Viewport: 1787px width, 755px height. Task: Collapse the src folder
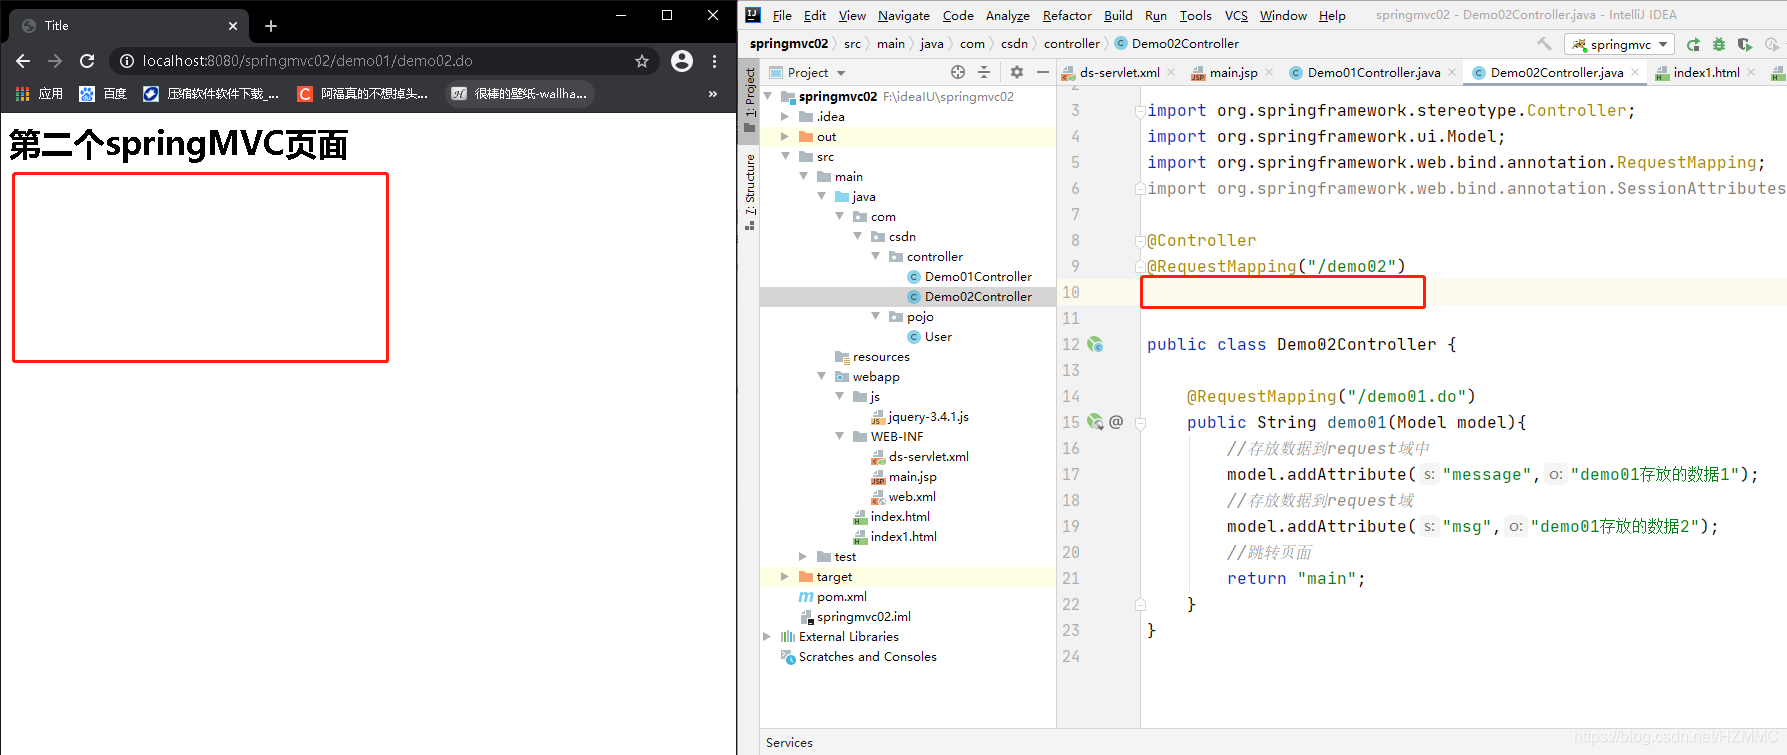coord(785,156)
